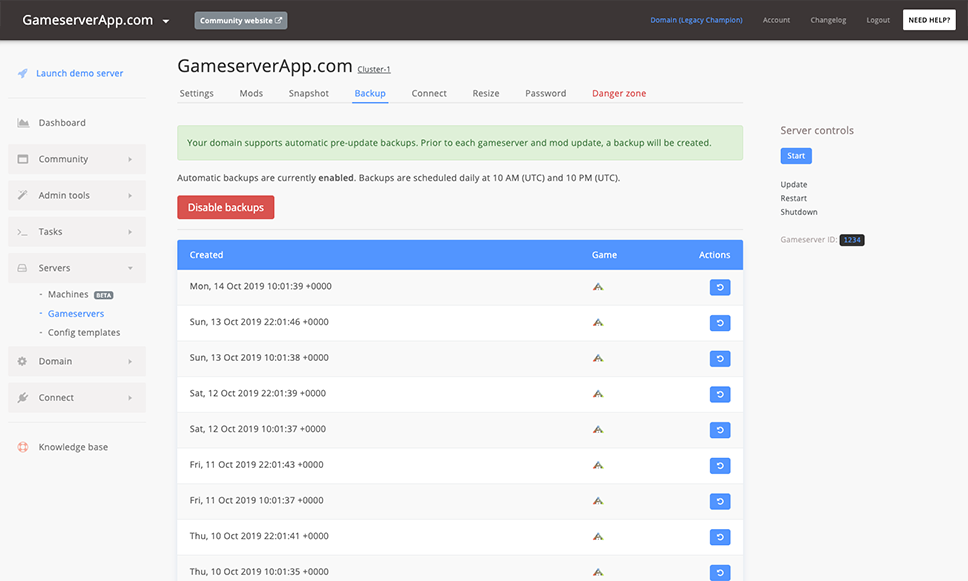Click the Domain gear icon in sidebar
Image resolution: width=968 pixels, height=581 pixels.
(22, 361)
